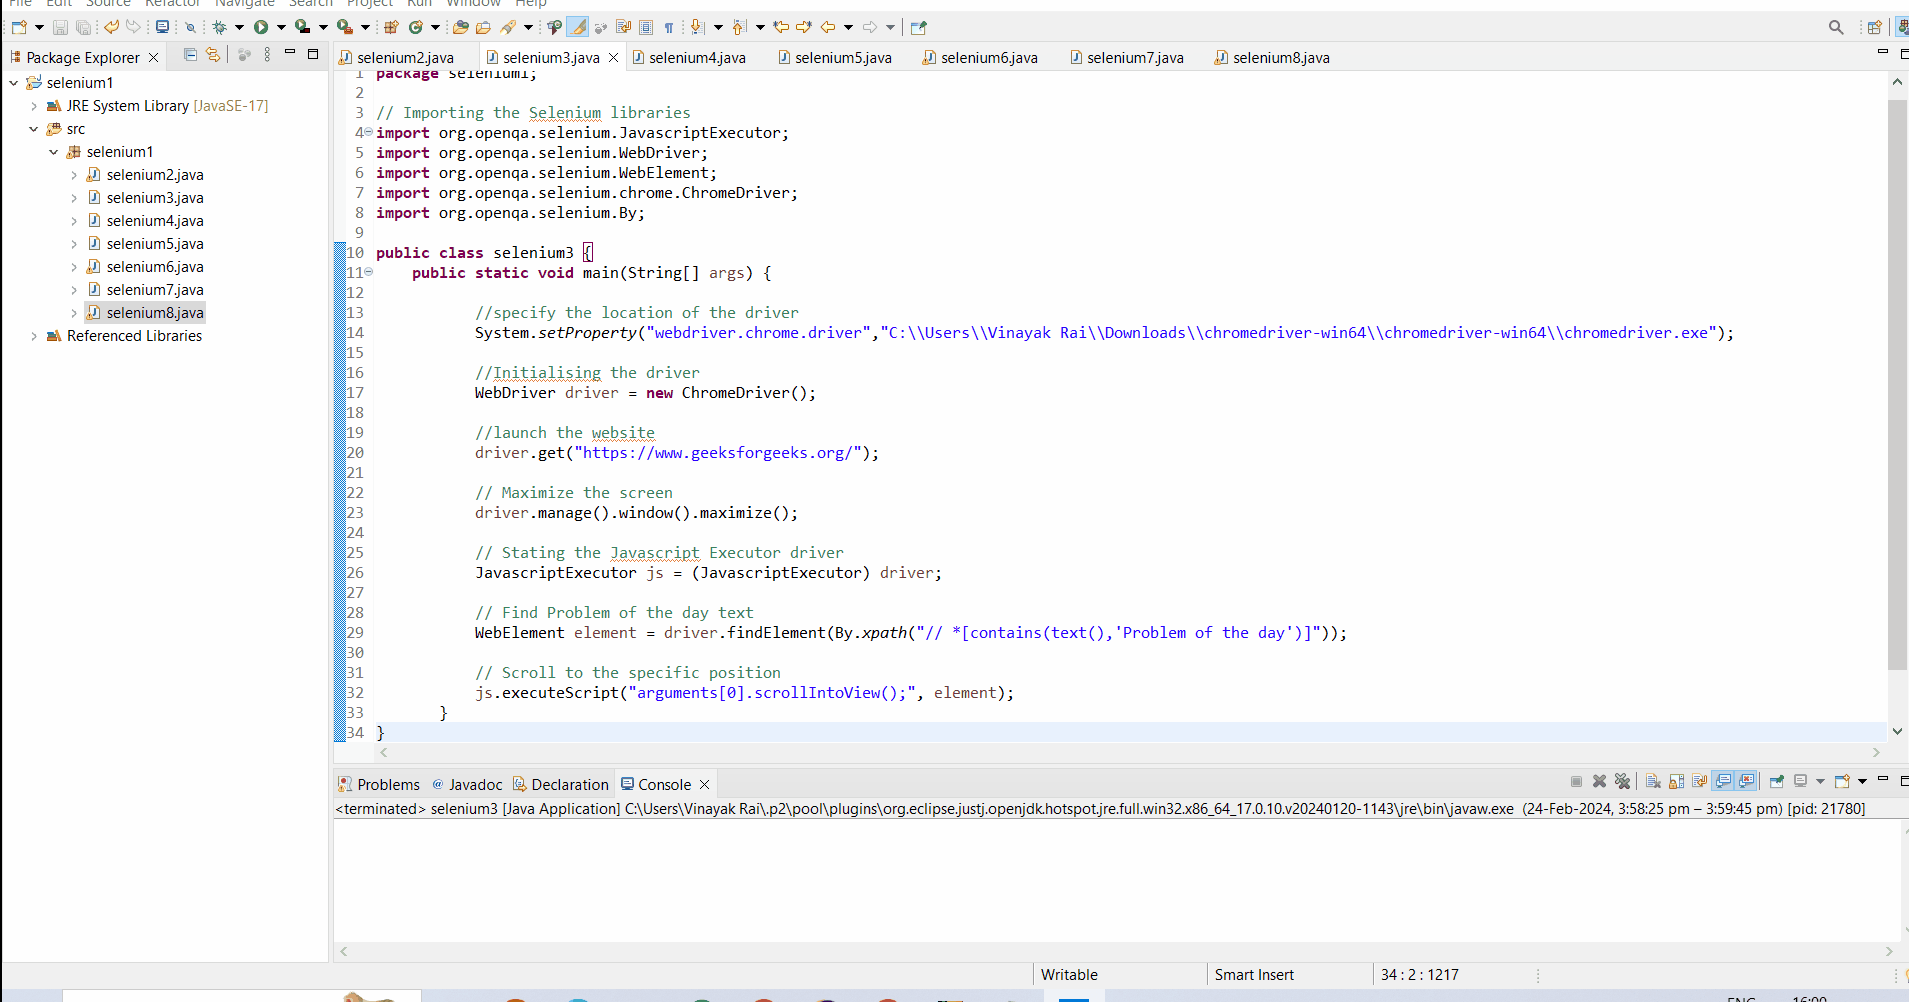The image size is (1909, 1002).
Task: Open the selenium6.java editor tab
Action: (x=989, y=57)
